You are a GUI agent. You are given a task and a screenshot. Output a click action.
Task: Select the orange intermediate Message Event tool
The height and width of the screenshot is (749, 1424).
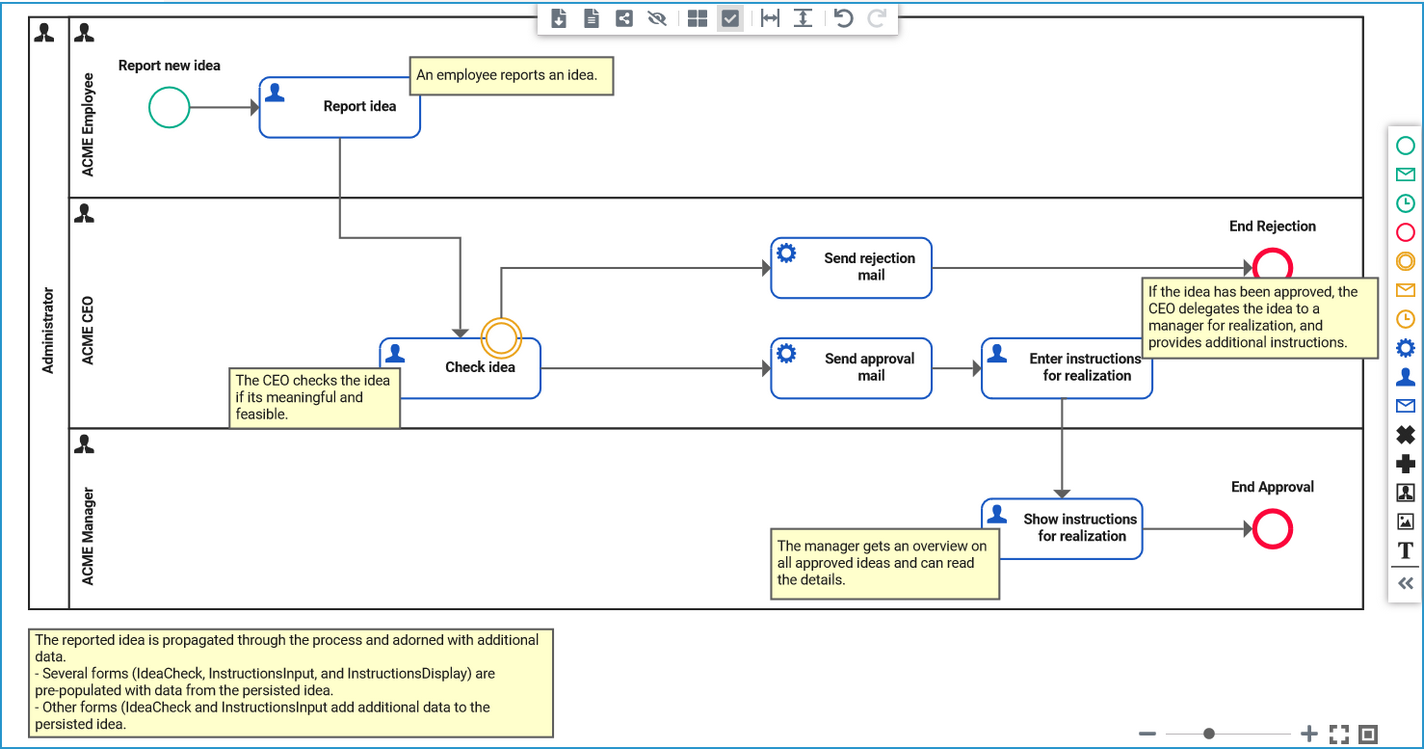point(1404,290)
